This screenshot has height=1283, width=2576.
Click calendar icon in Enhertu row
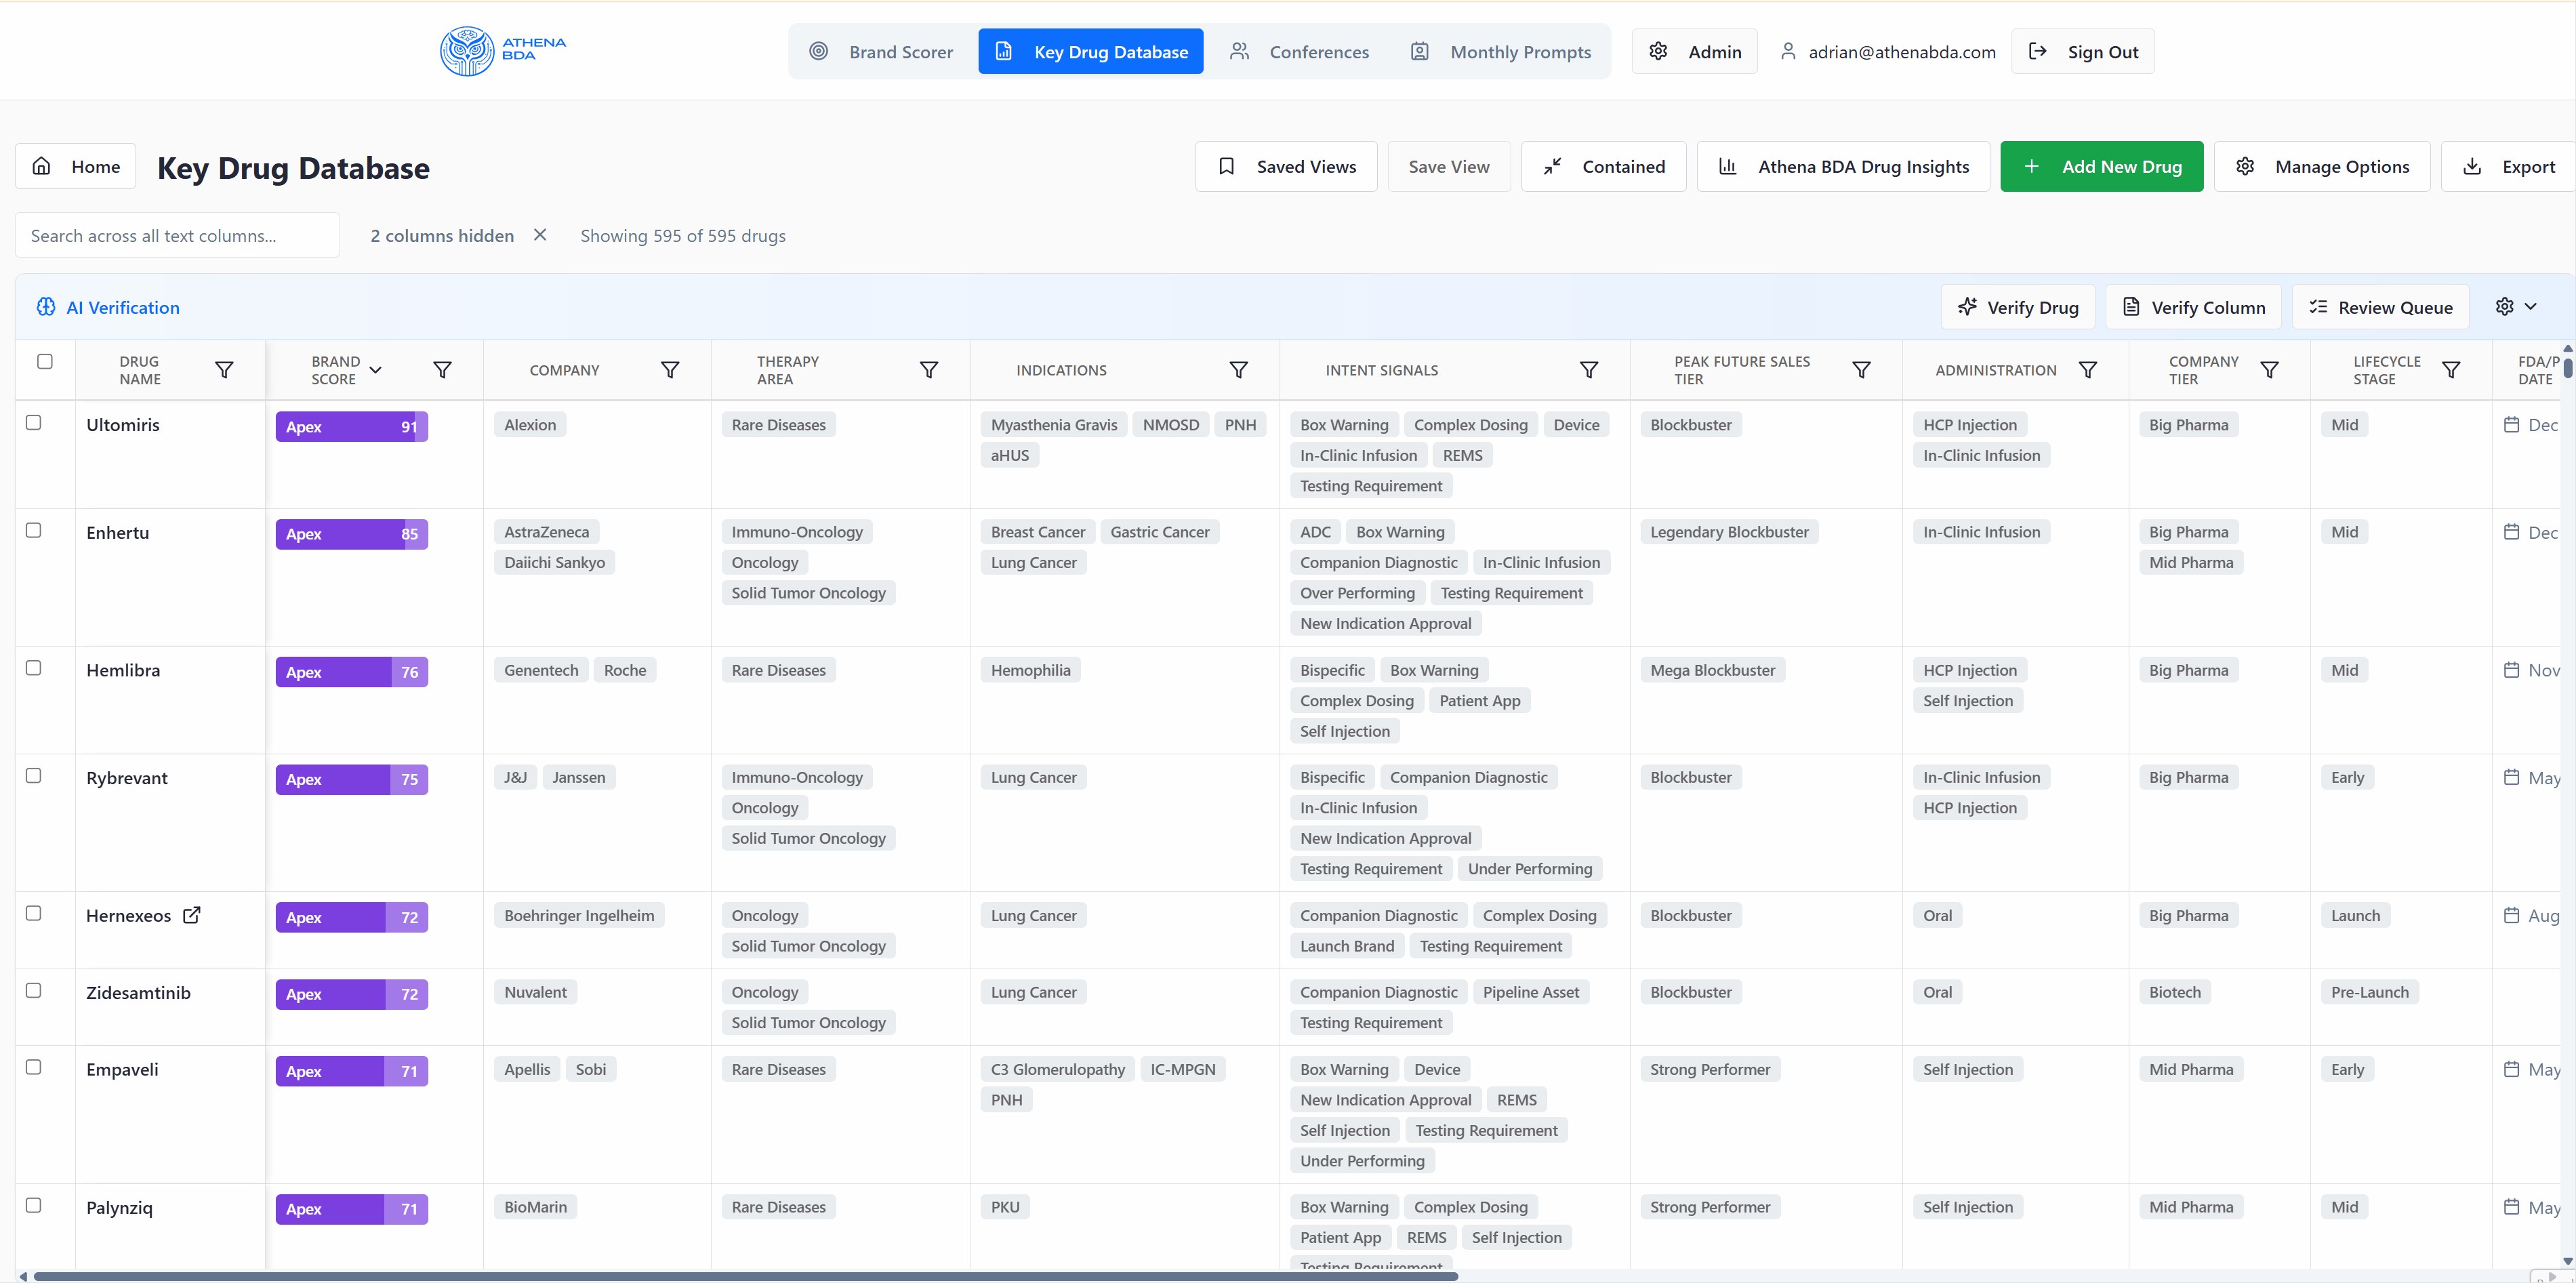pyautogui.click(x=2511, y=531)
